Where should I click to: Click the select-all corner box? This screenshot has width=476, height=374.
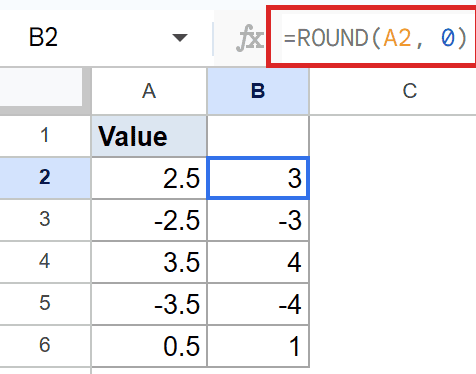45,91
